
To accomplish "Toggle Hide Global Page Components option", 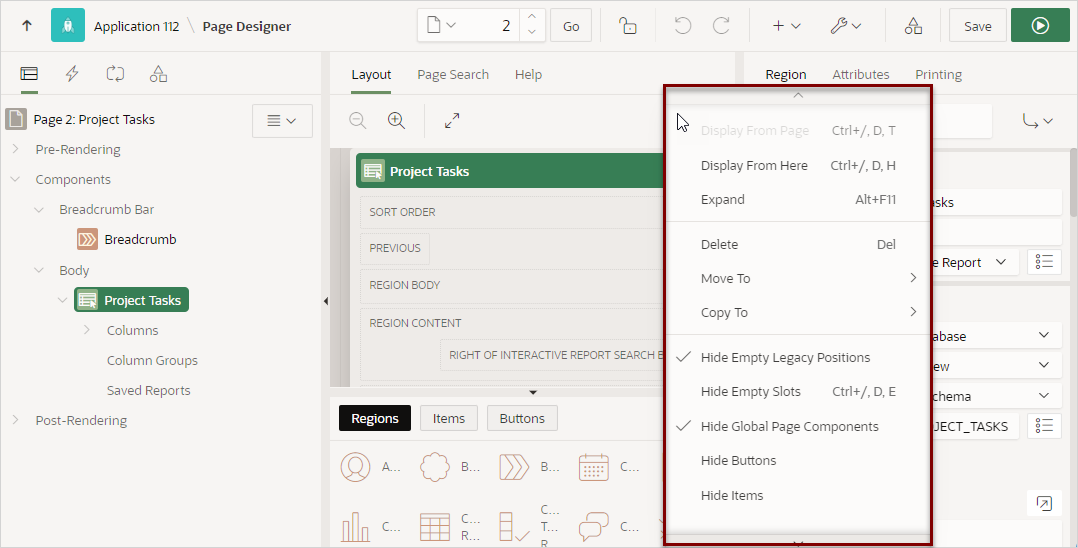I will (798, 426).
